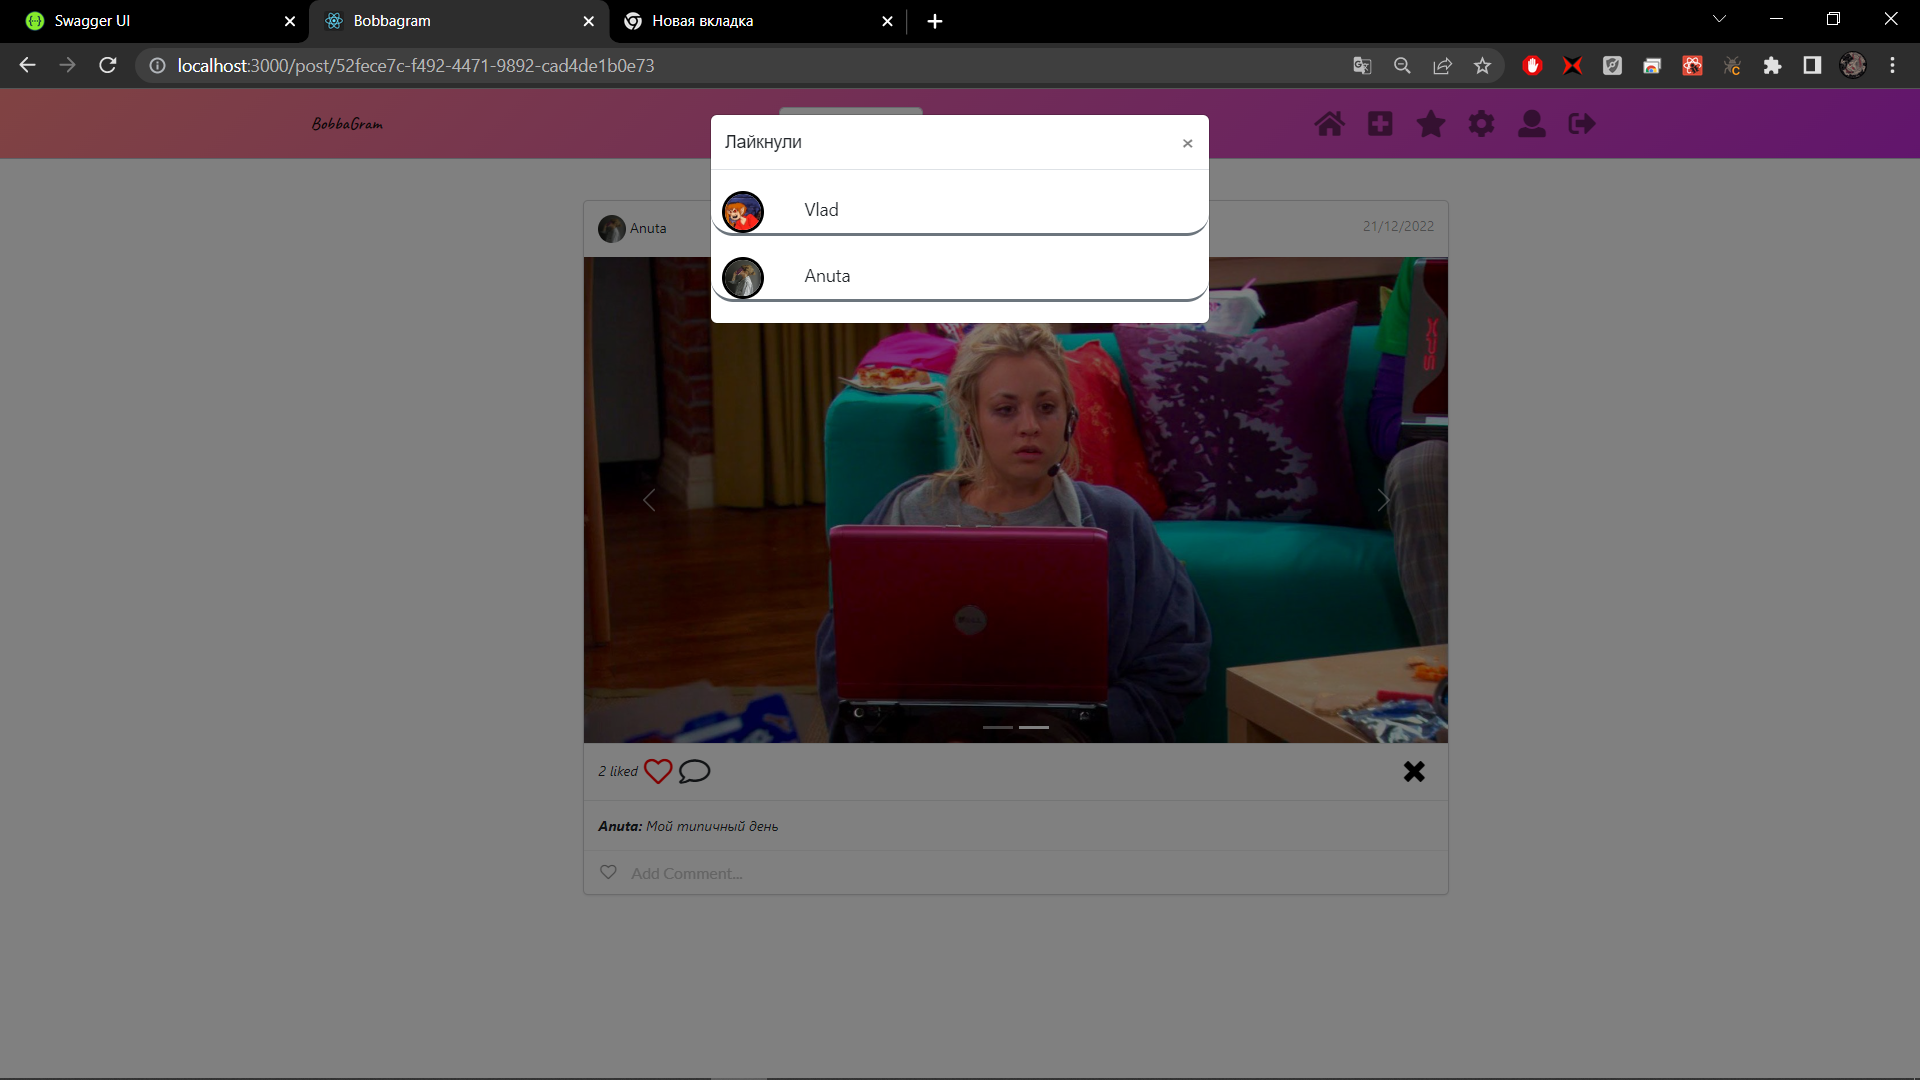Delete post with black X icon

coord(1413,771)
